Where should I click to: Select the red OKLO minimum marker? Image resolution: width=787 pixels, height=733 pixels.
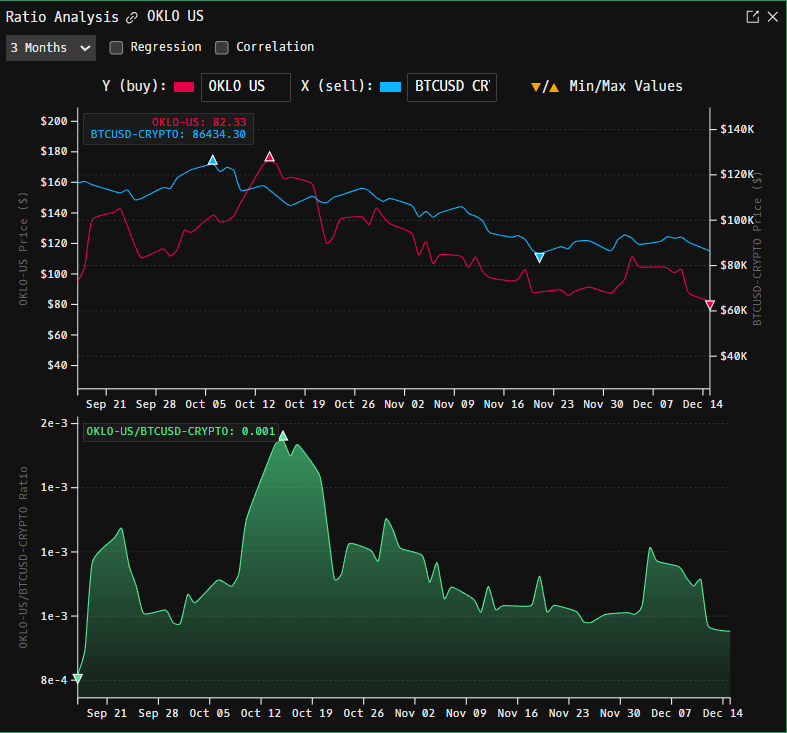click(710, 305)
